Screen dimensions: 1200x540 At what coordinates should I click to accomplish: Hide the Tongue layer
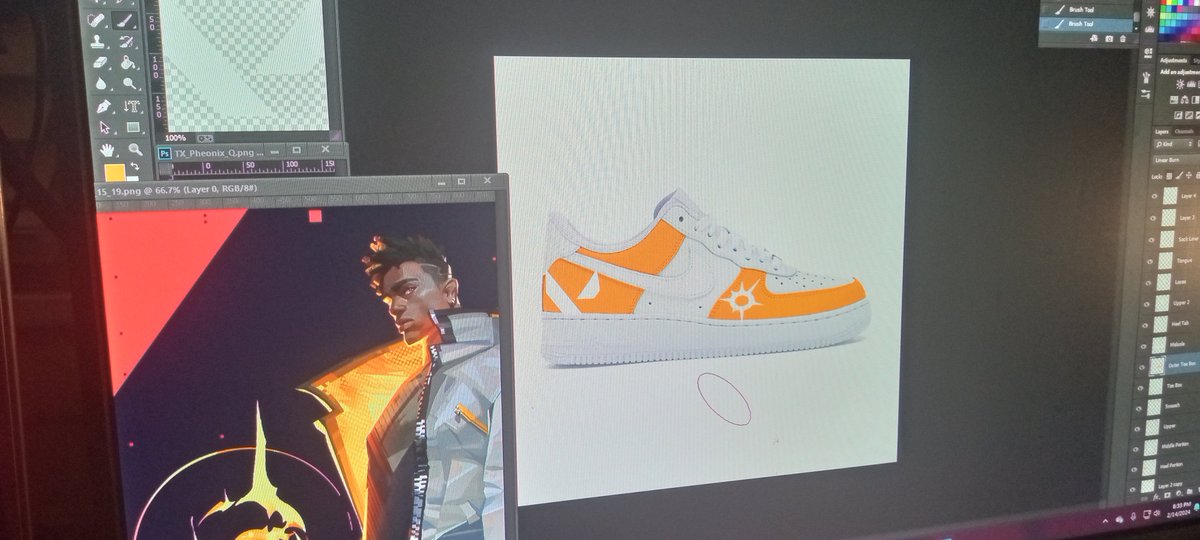click(1152, 261)
